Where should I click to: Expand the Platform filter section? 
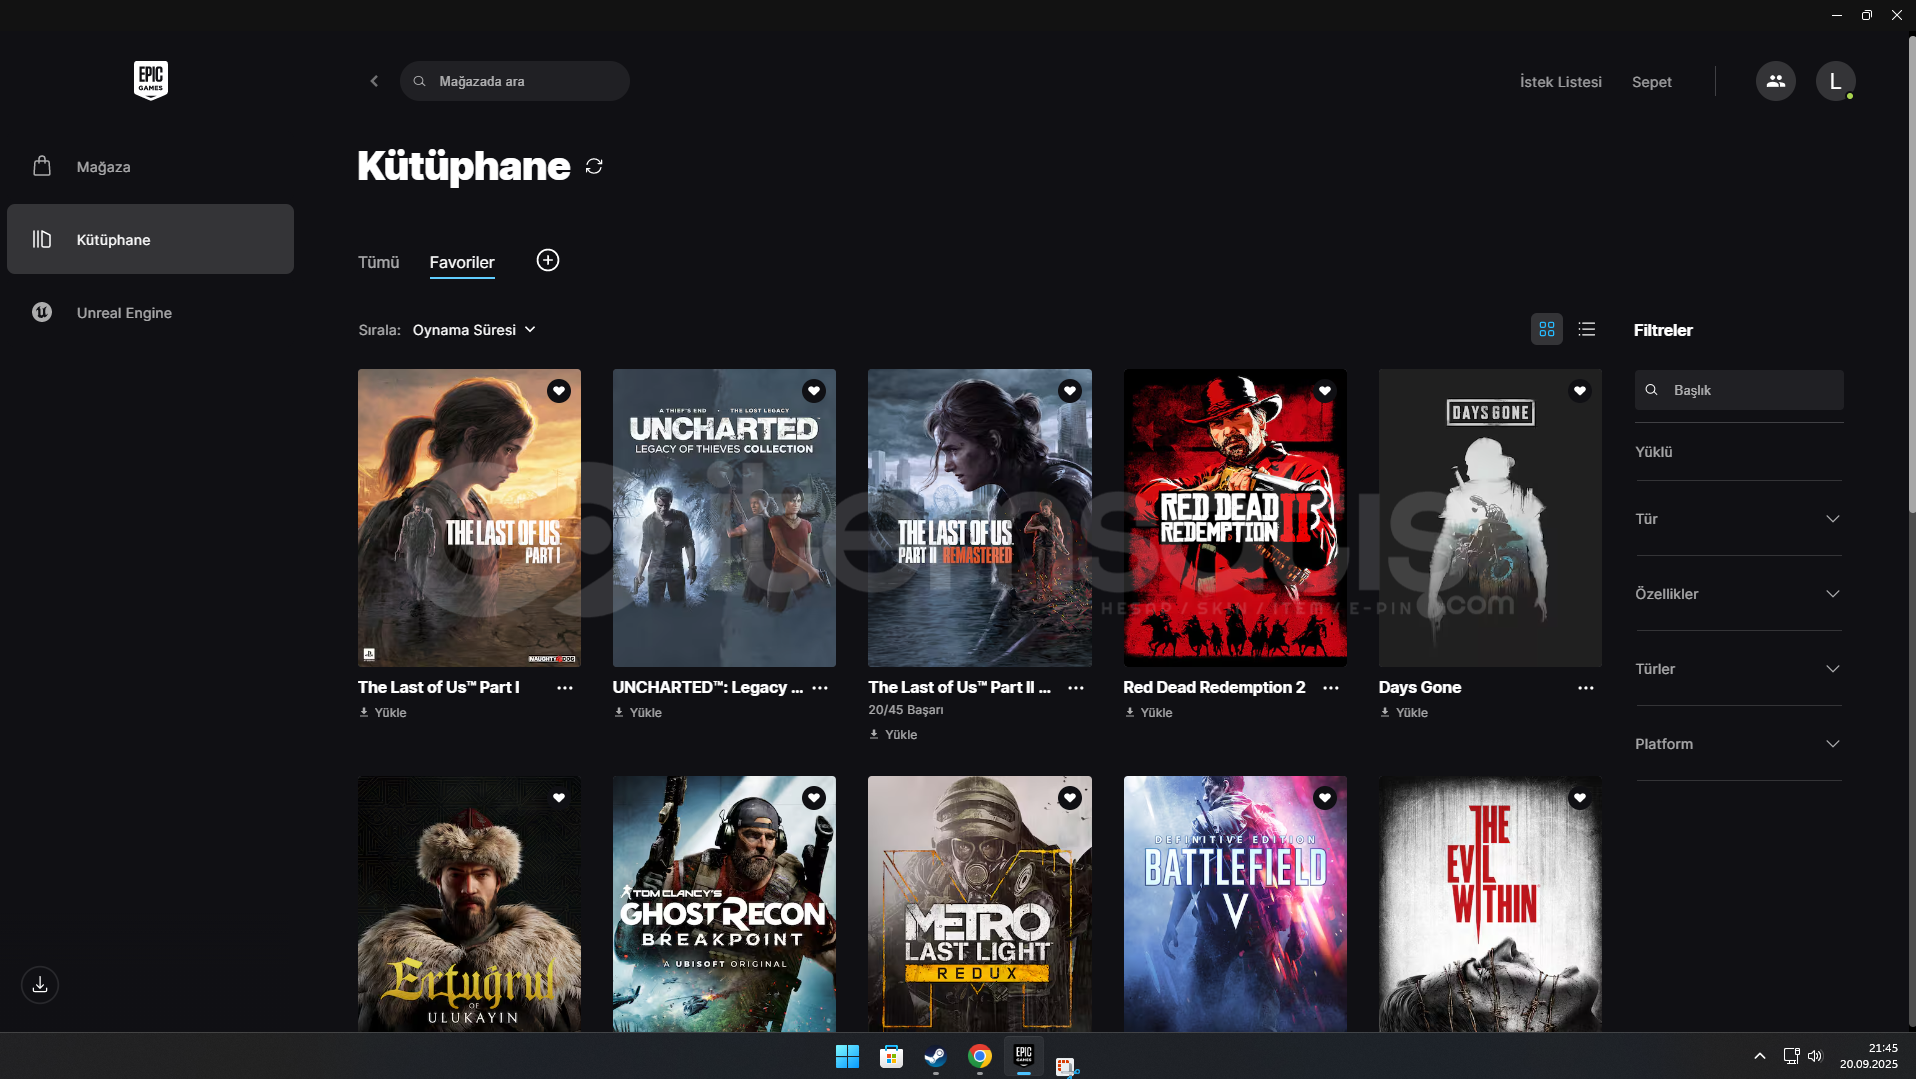tap(1739, 744)
